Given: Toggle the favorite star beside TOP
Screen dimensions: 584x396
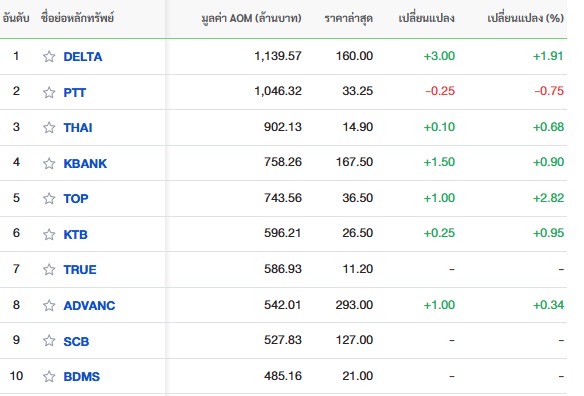Looking at the screenshot, I should click(49, 199).
